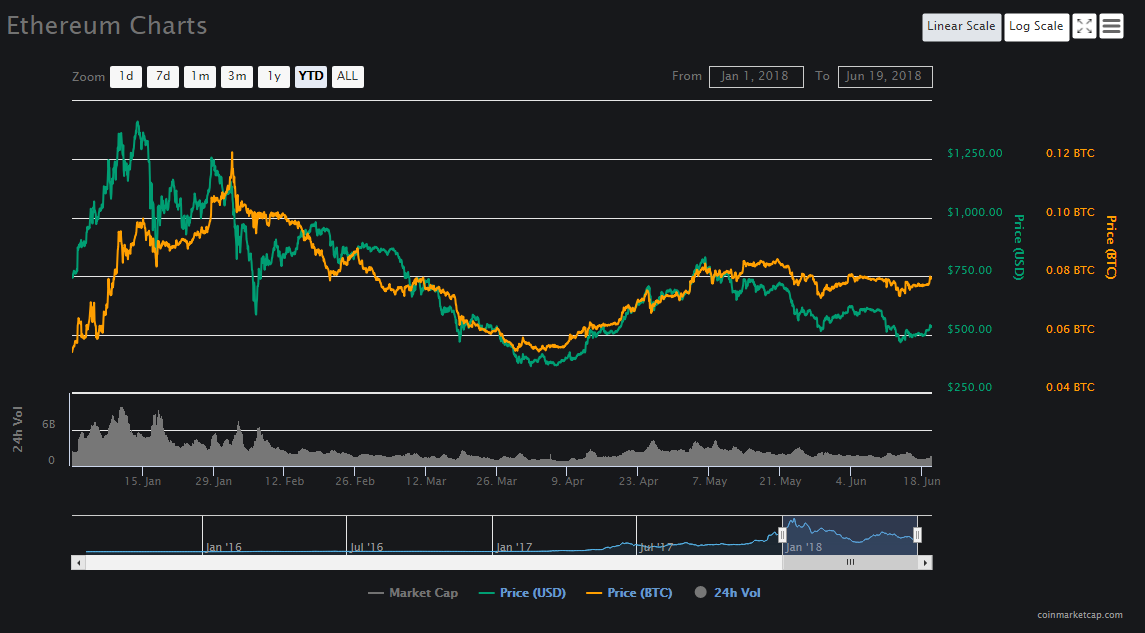The width and height of the screenshot is (1145, 633).
Task: Toggle Price (BTC) series in legend
Action: (629, 593)
